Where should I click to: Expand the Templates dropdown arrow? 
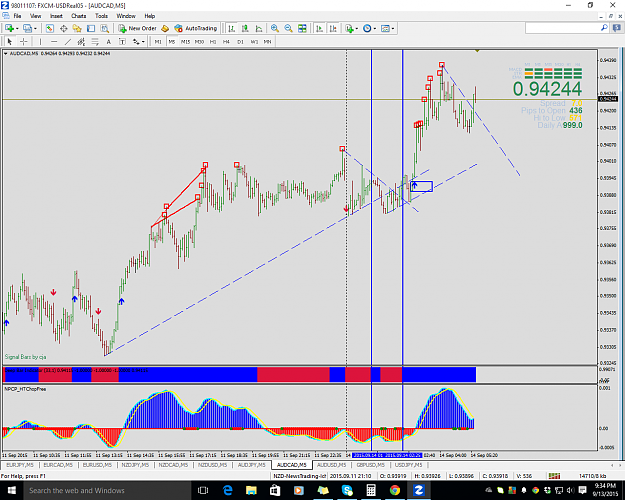coord(393,28)
